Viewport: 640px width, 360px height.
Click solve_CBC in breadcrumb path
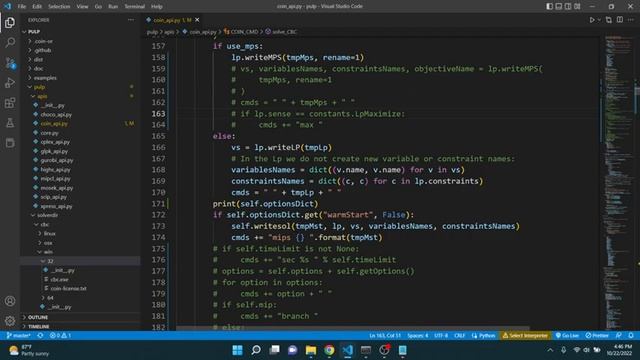click(x=281, y=31)
